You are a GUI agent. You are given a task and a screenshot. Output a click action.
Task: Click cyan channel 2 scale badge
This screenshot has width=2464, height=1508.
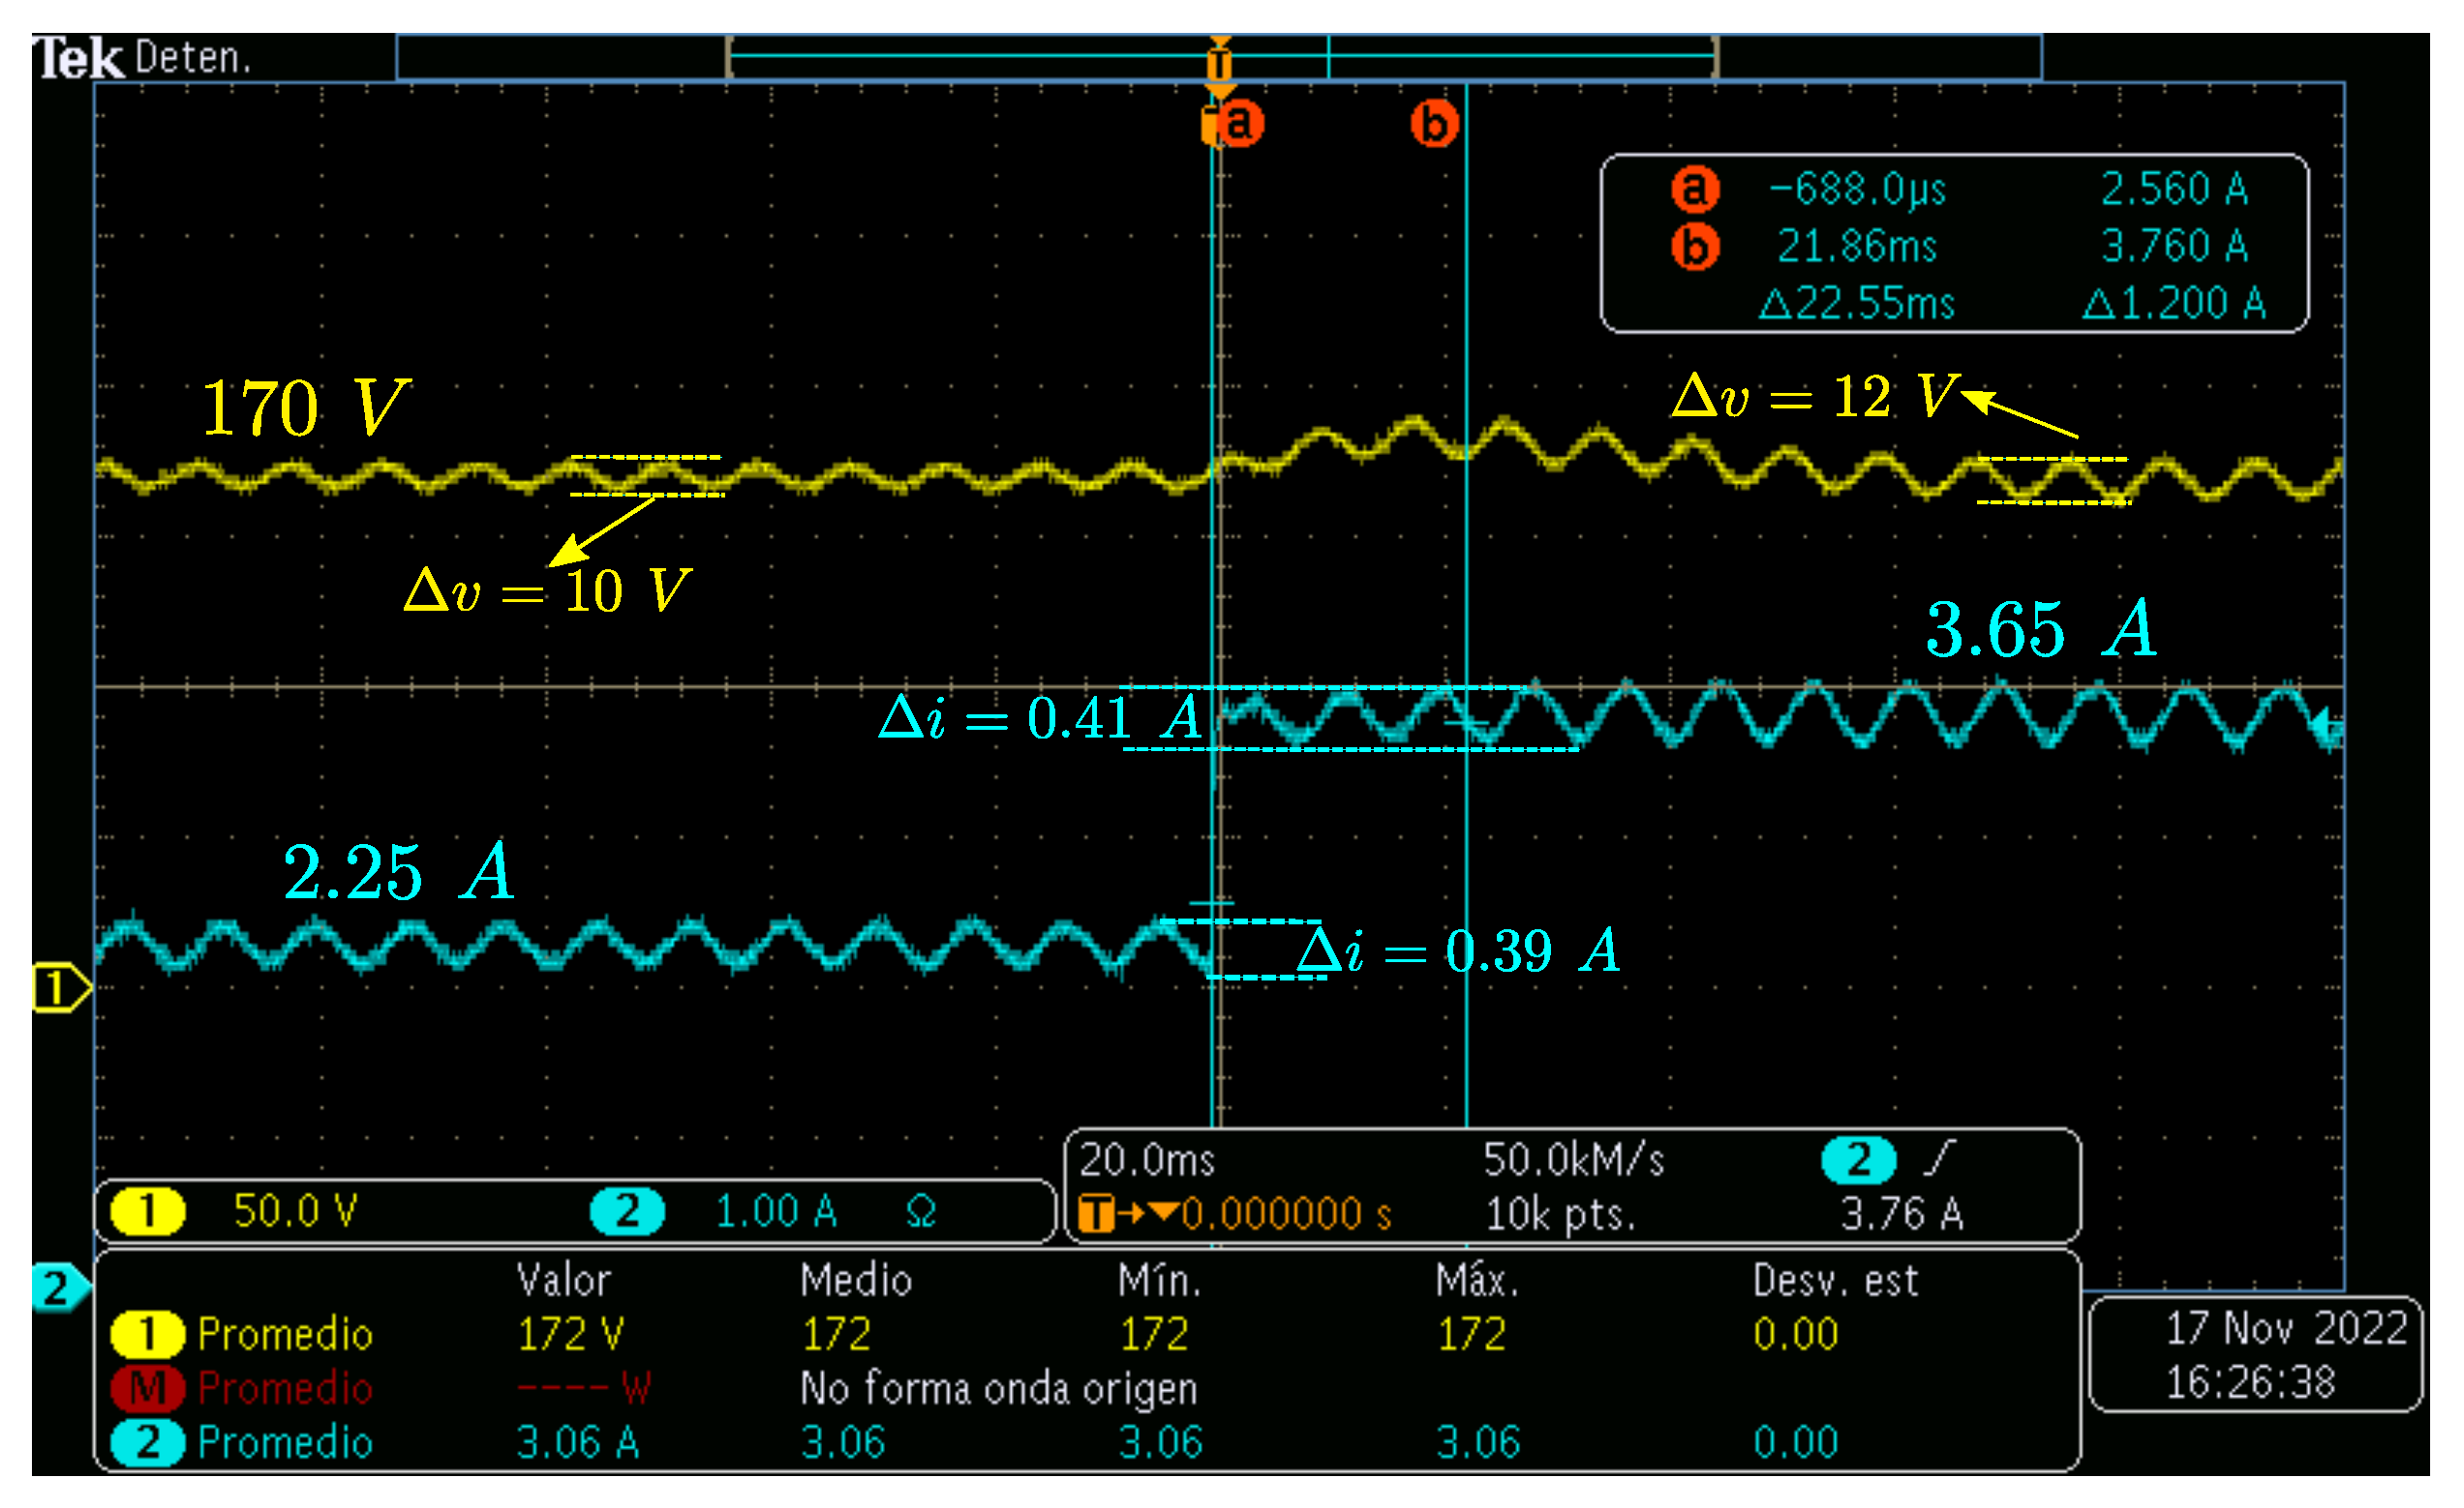pyautogui.click(x=627, y=1211)
